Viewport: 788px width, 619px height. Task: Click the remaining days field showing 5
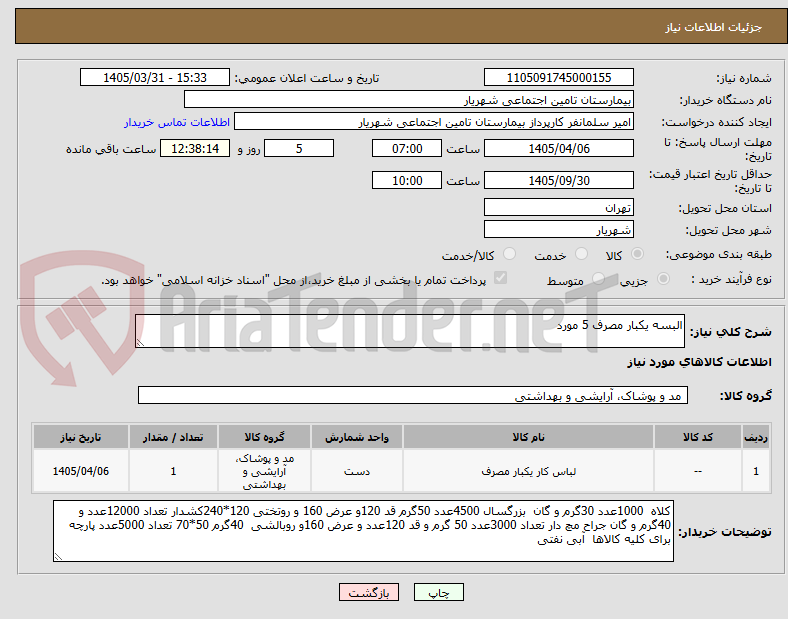pyautogui.click(x=299, y=149)
